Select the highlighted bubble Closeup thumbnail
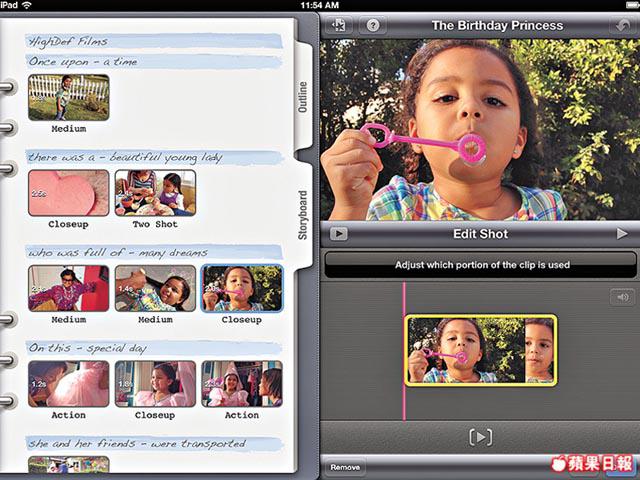Image resolution: width=640 pixels, height=480 pixels. point(242,289)
